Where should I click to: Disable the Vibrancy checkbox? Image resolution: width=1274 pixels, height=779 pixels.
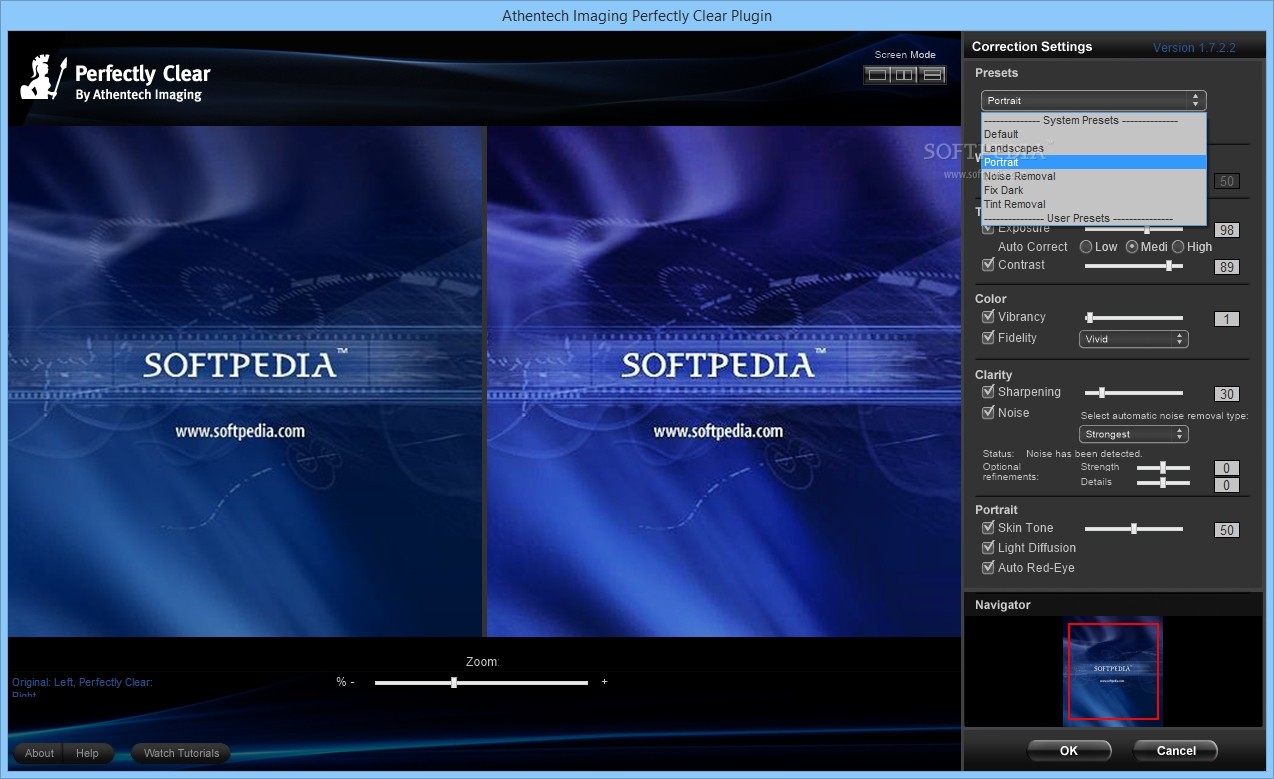988,317
